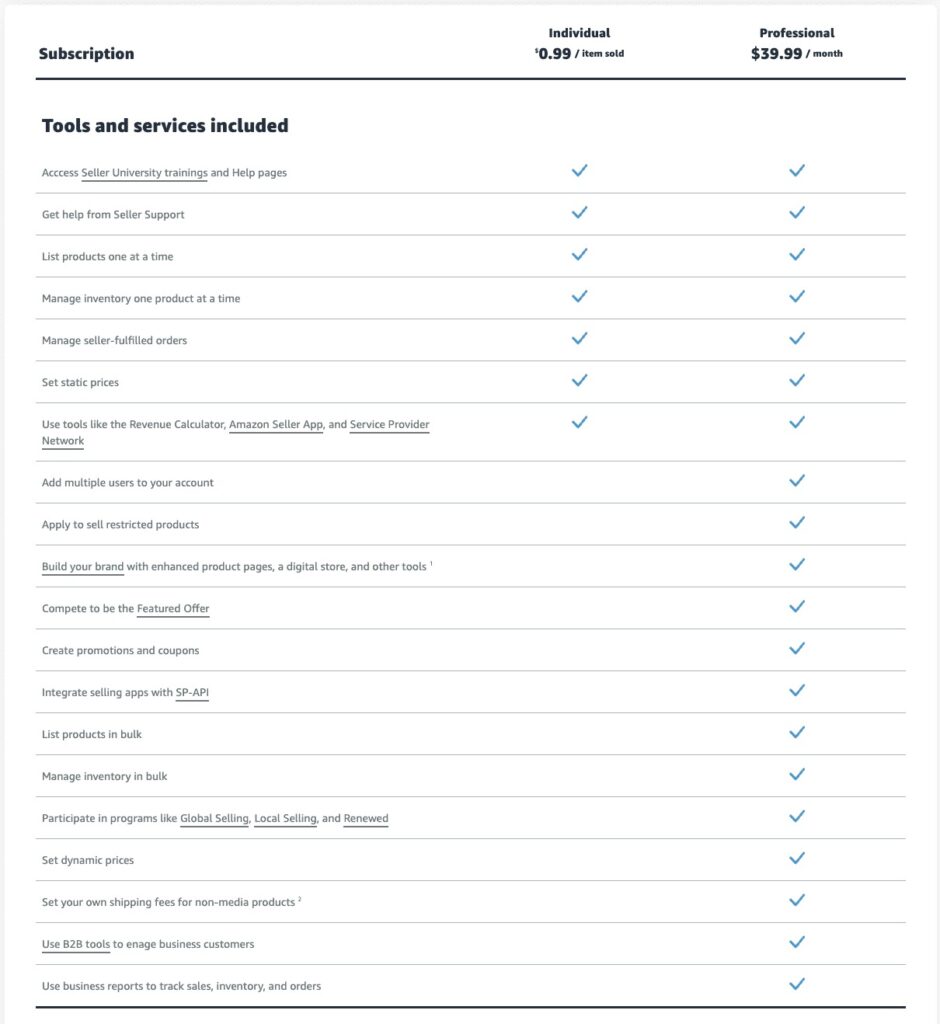Follow the Service Provider Network link
This screenshot has height=1024, width=940.
click(x=389, y=425)
